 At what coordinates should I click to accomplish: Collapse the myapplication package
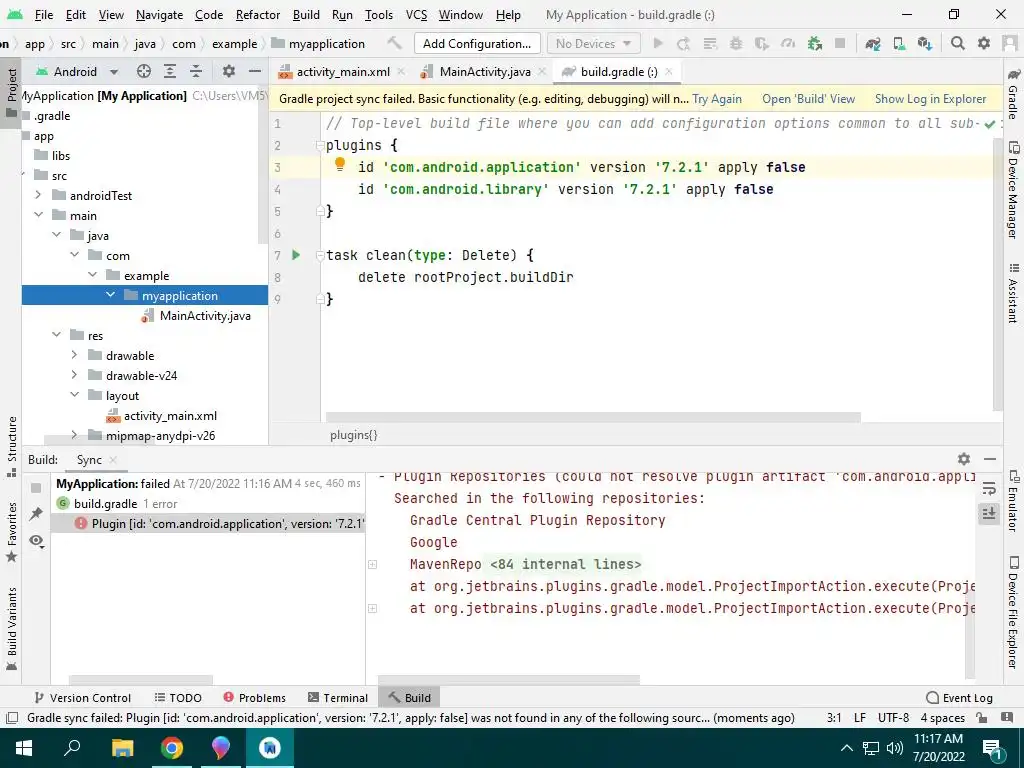click(x=110, y=295)
